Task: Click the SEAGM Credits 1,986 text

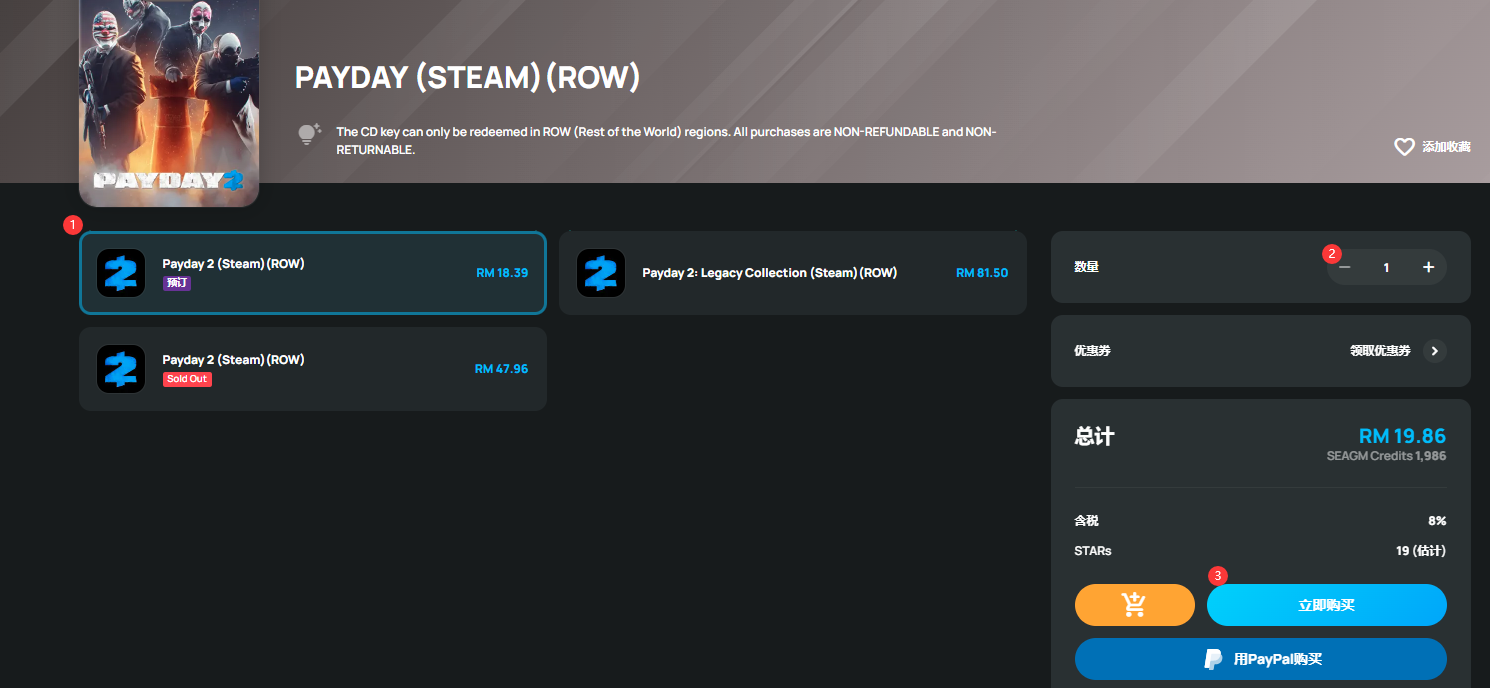Action: 1386,456
